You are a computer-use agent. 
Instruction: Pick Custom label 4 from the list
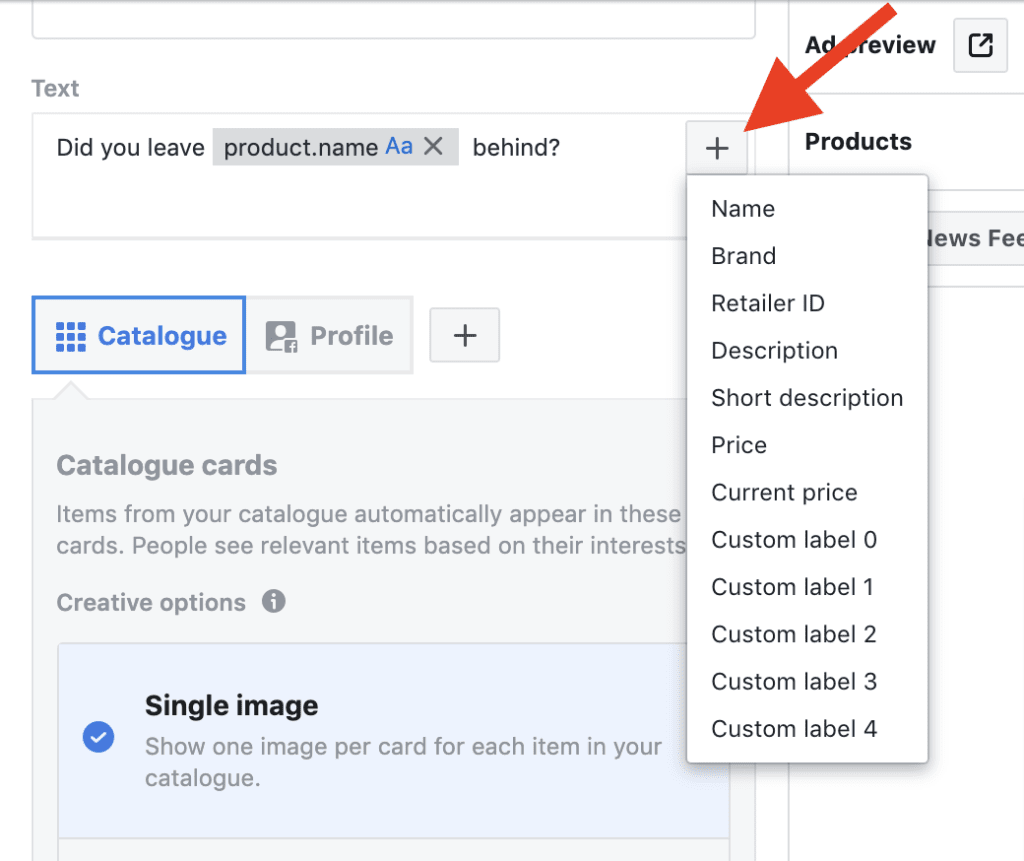coord(794,729)
